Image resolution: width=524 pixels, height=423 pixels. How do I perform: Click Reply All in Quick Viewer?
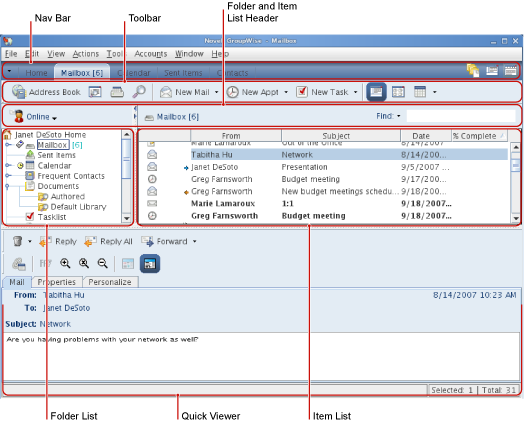point(108,241)
